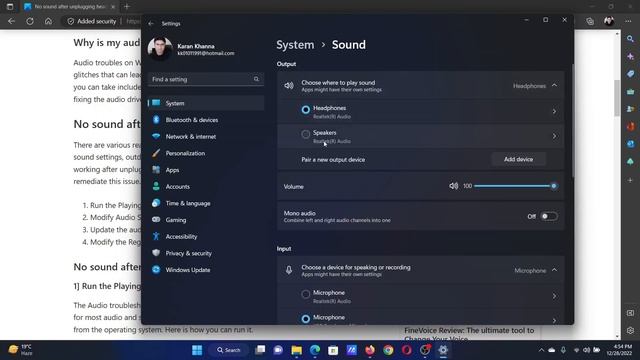Open browser sidebar settings gear
Viewport: 640px width, 360px height.
click(631, 330)
